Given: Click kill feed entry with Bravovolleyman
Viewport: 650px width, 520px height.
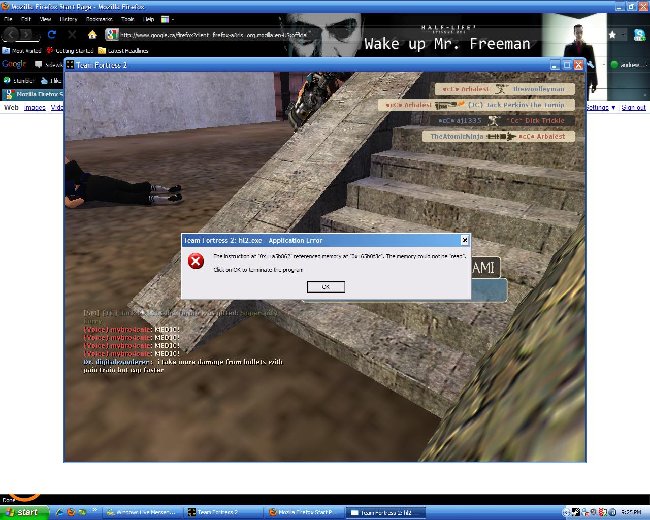Looking at the screenshot, I should (x=504, y=89).
